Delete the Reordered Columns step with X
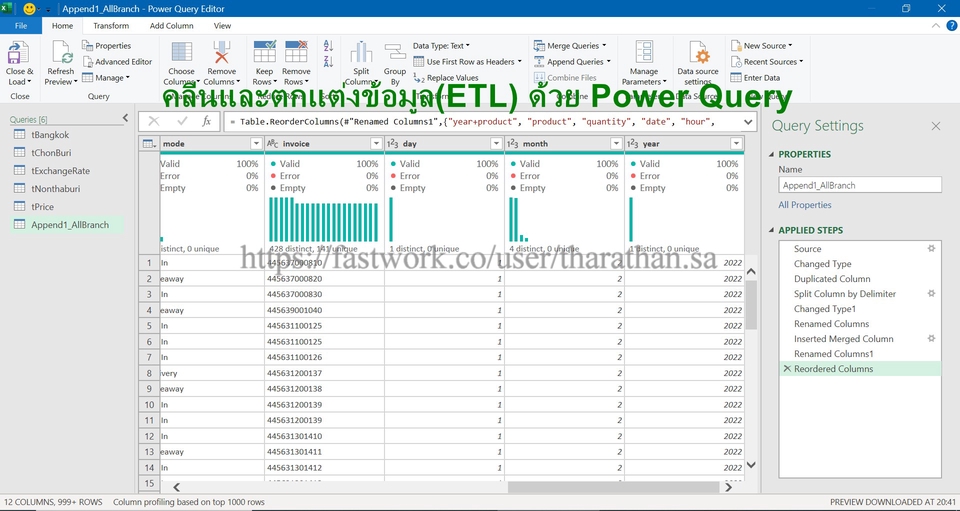The image size is (960, 511). click(x=786, y=369)
